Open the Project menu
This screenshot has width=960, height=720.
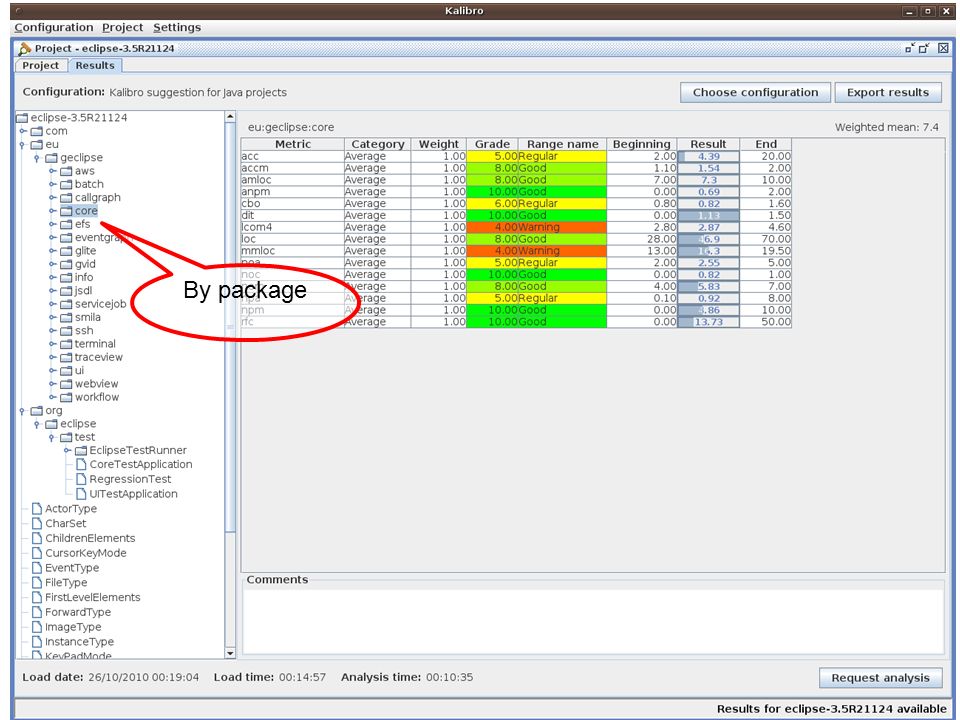(122, 28)
